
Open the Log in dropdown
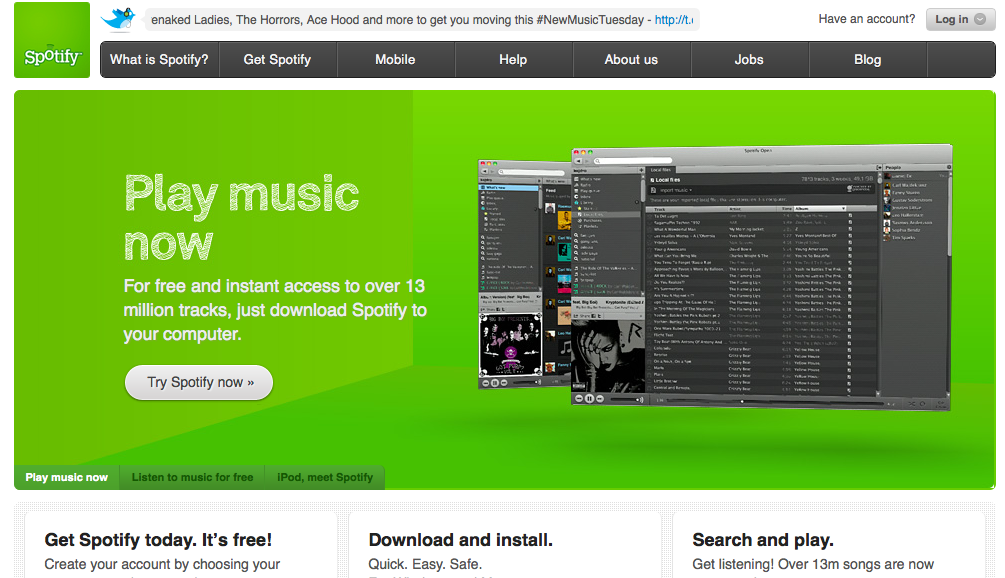pyautogui.click(x=960, y=19)
